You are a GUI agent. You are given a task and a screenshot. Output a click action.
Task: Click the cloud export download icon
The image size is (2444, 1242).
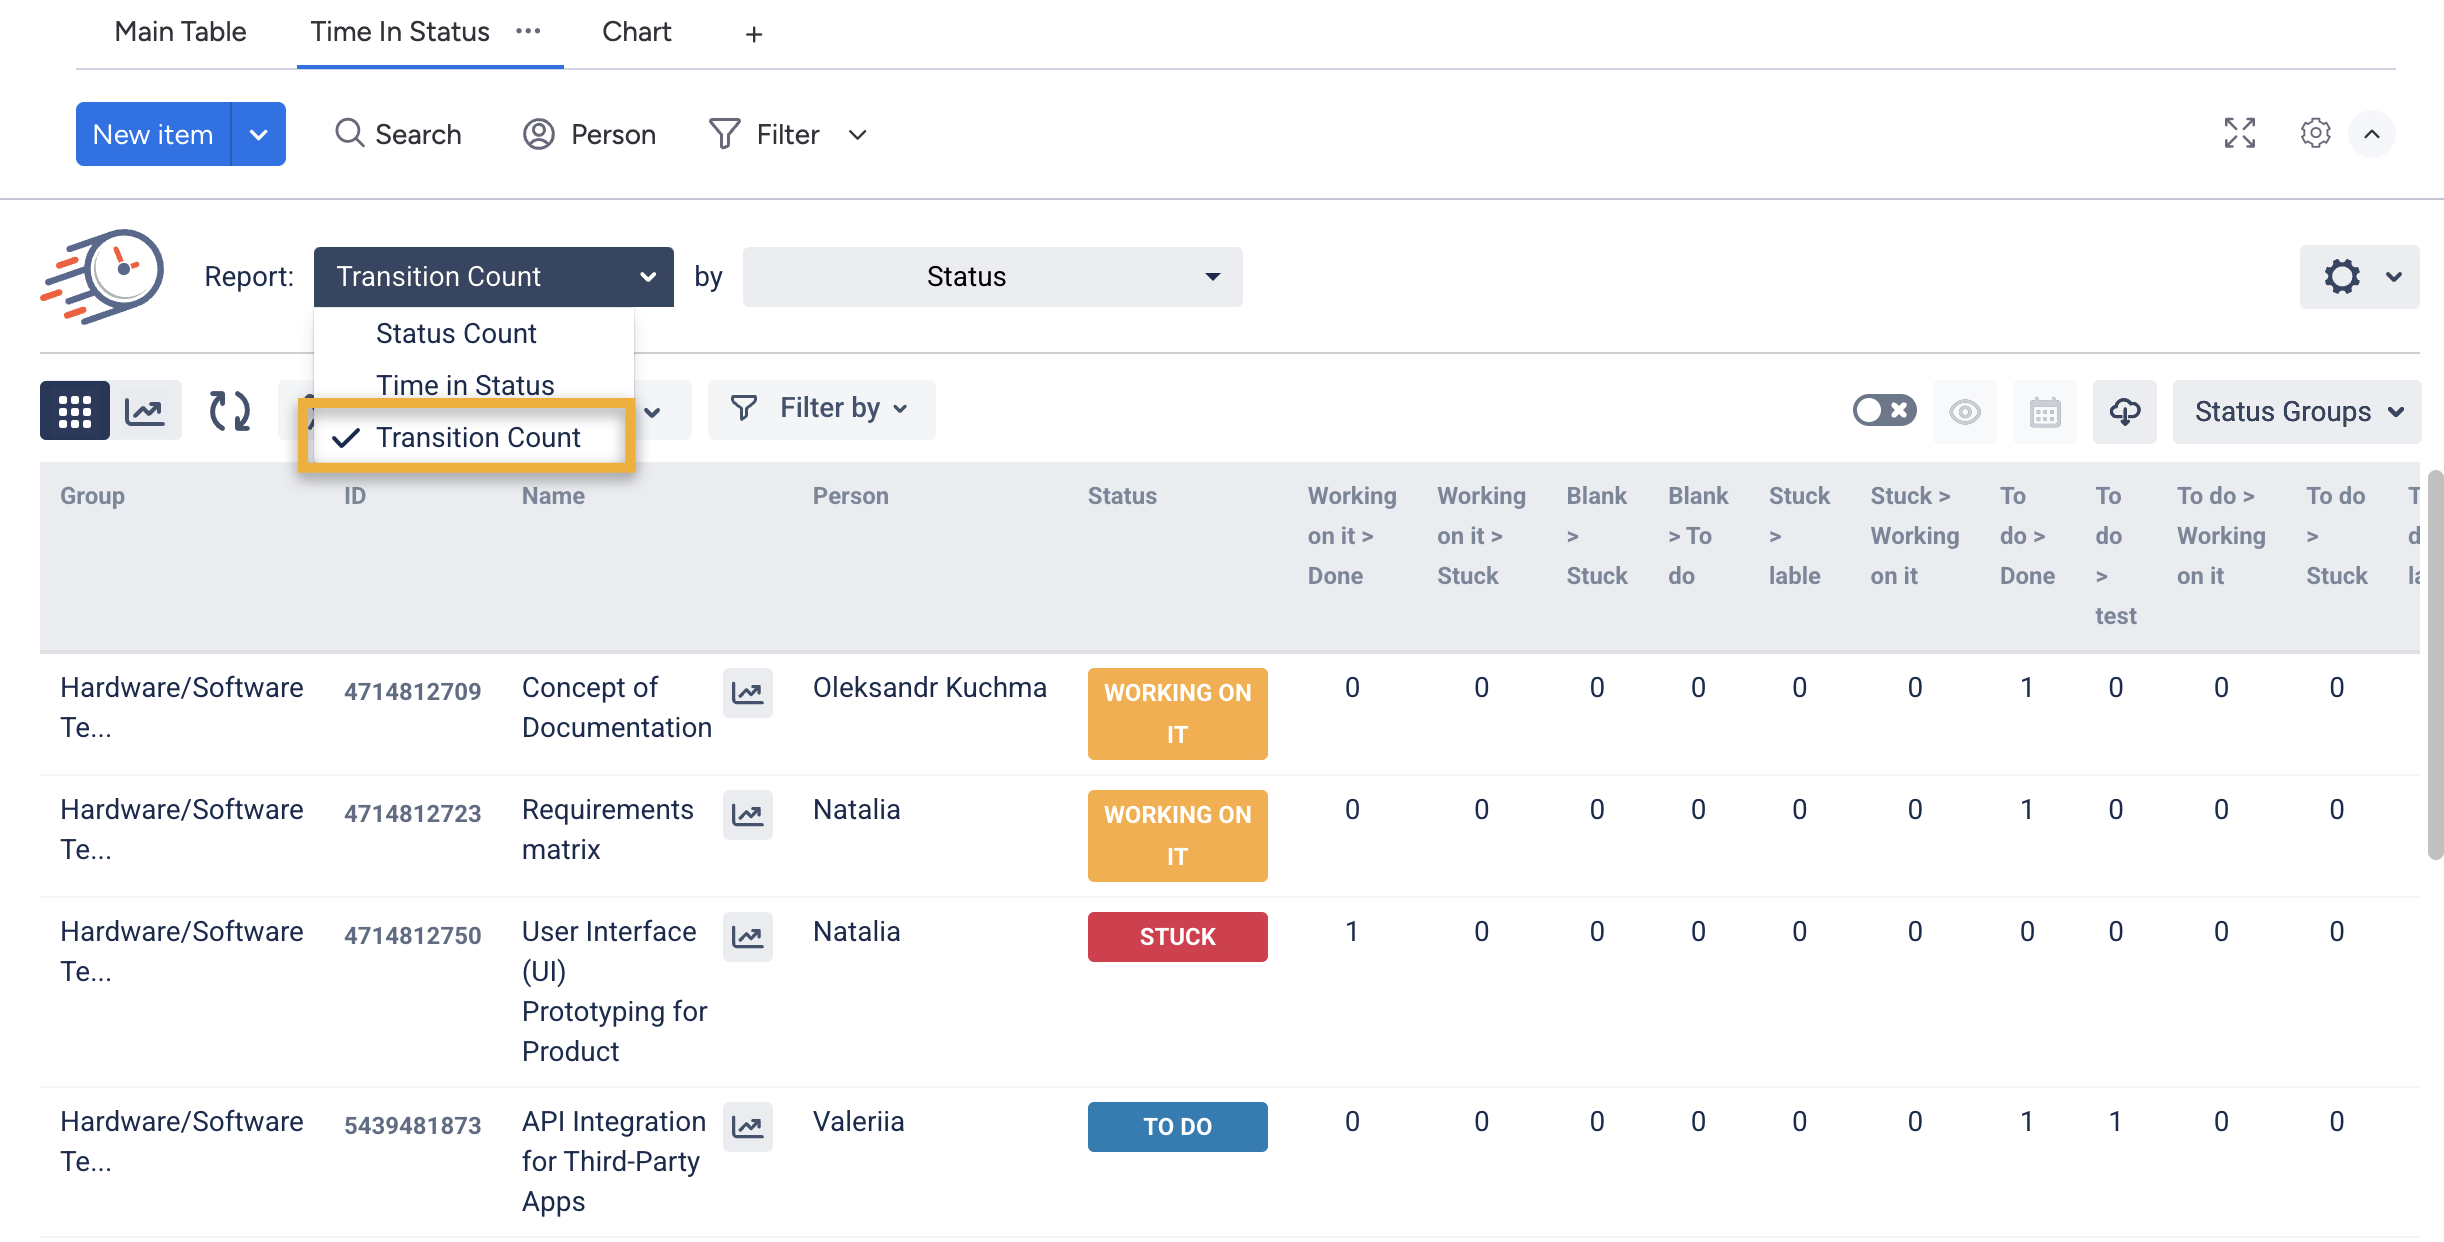click(2124, 411)
